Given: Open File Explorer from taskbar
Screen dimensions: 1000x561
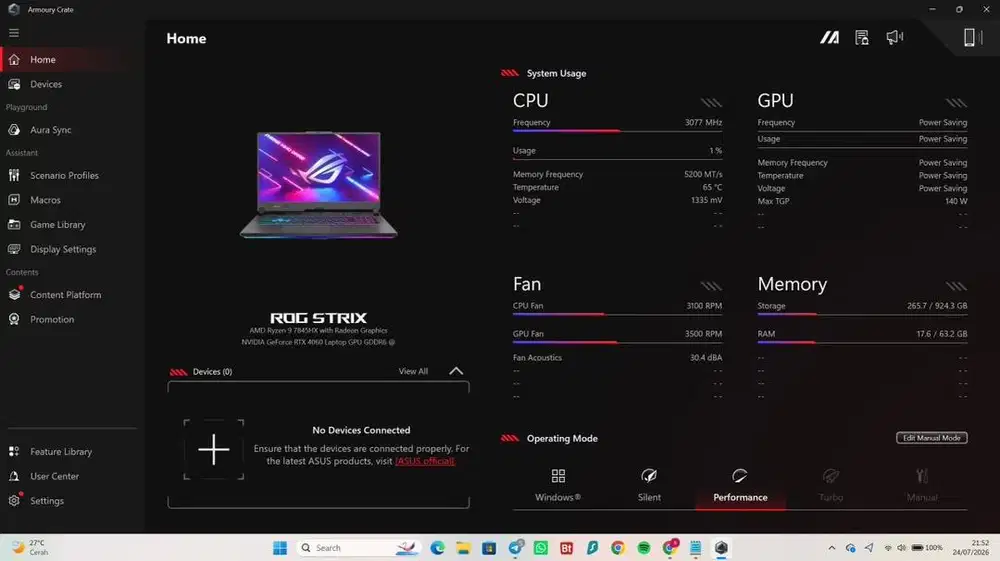Looking at the screenshot, I should point(463,548).
